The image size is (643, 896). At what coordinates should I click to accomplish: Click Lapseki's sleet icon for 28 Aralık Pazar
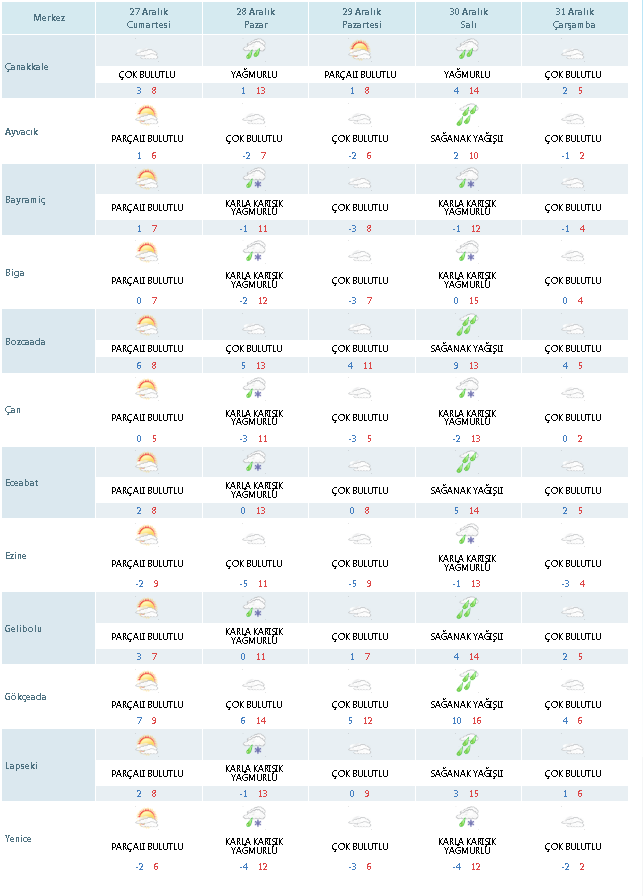coord(254,747)
